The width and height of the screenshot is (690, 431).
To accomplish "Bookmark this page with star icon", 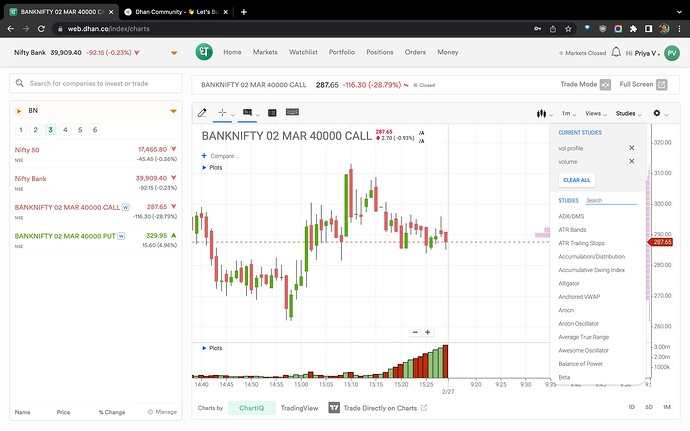I will [x=568, y=29].
